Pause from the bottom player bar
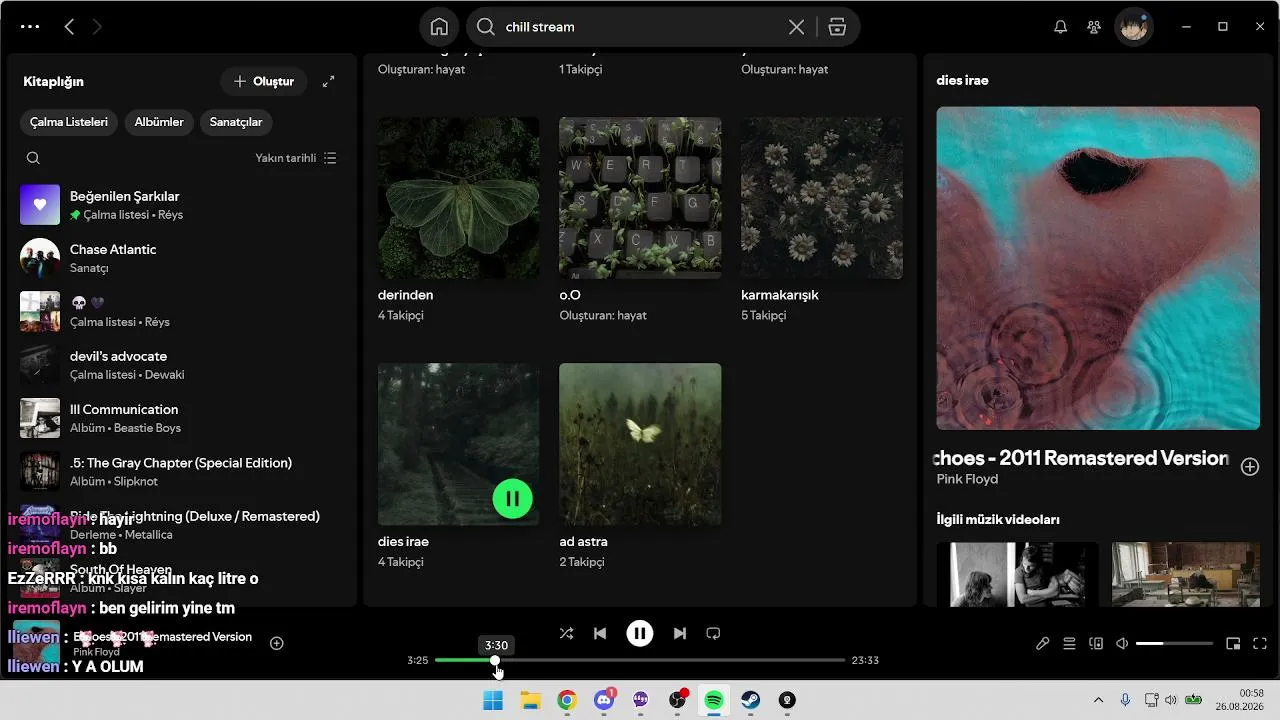The image size is (1280, 720). tap(640, 633)
